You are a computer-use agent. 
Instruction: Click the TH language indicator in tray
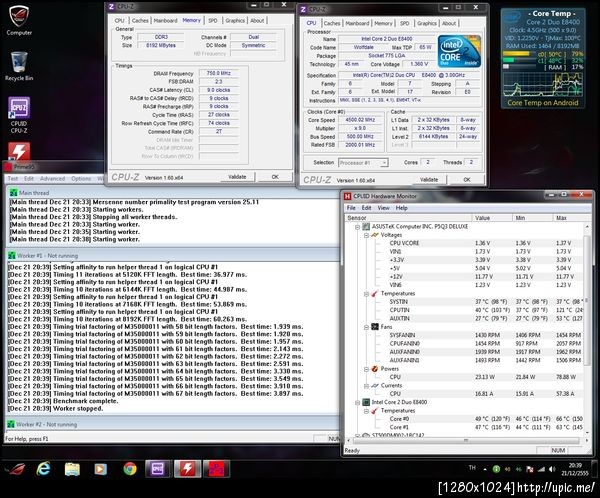point(472,468)
